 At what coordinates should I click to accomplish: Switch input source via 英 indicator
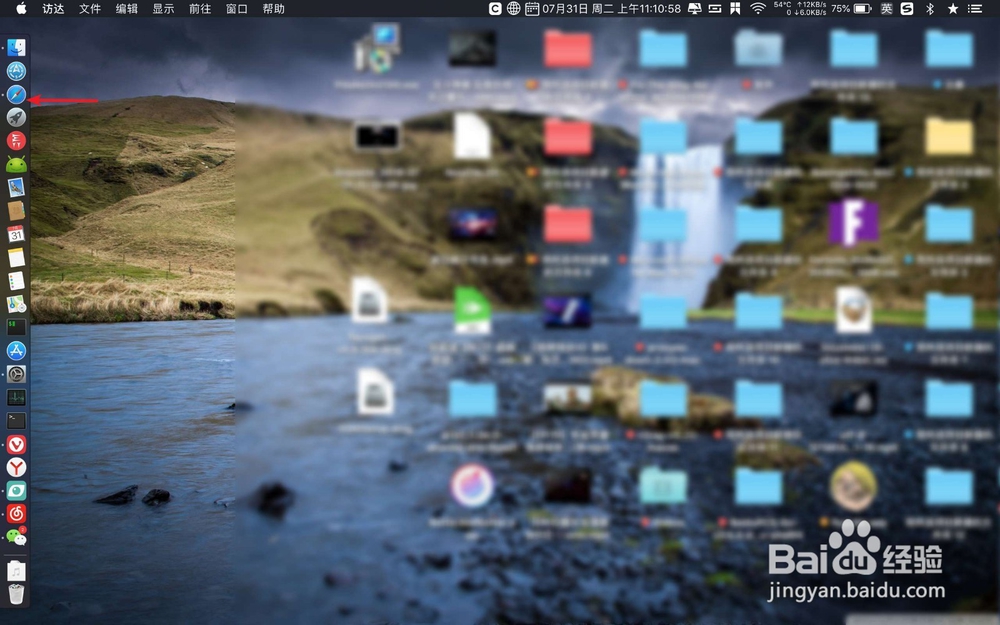click(886, 8)
